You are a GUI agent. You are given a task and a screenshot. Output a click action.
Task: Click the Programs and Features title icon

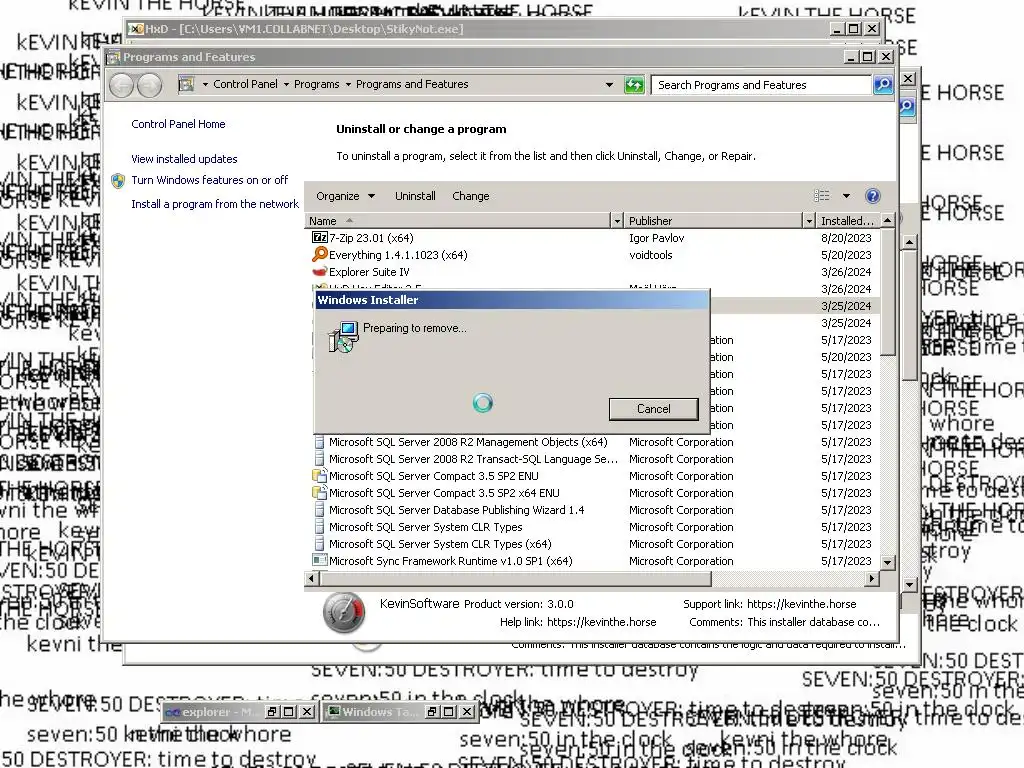[x=114, y=57]
